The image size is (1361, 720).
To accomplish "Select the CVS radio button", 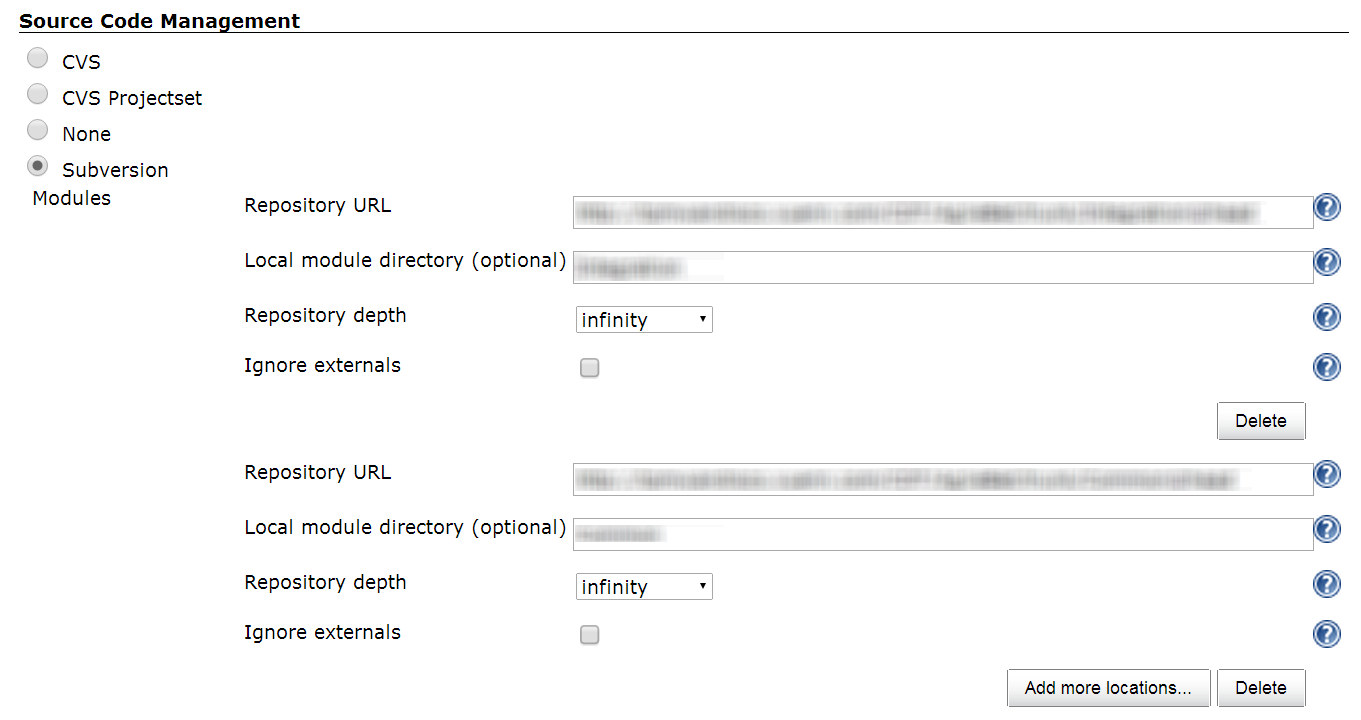I will coord(38,59).
